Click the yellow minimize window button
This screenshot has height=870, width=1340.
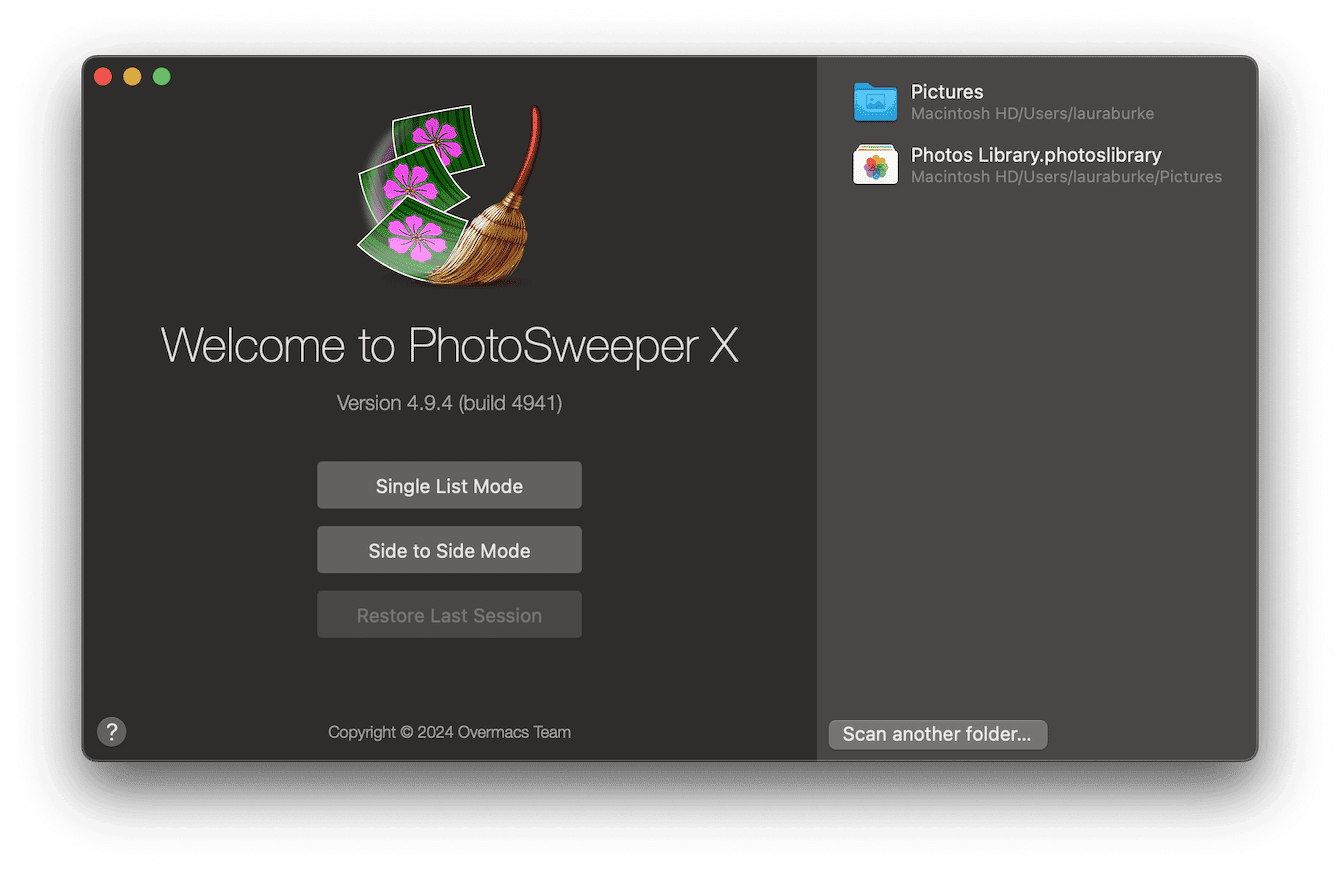[x=132, y=75]
